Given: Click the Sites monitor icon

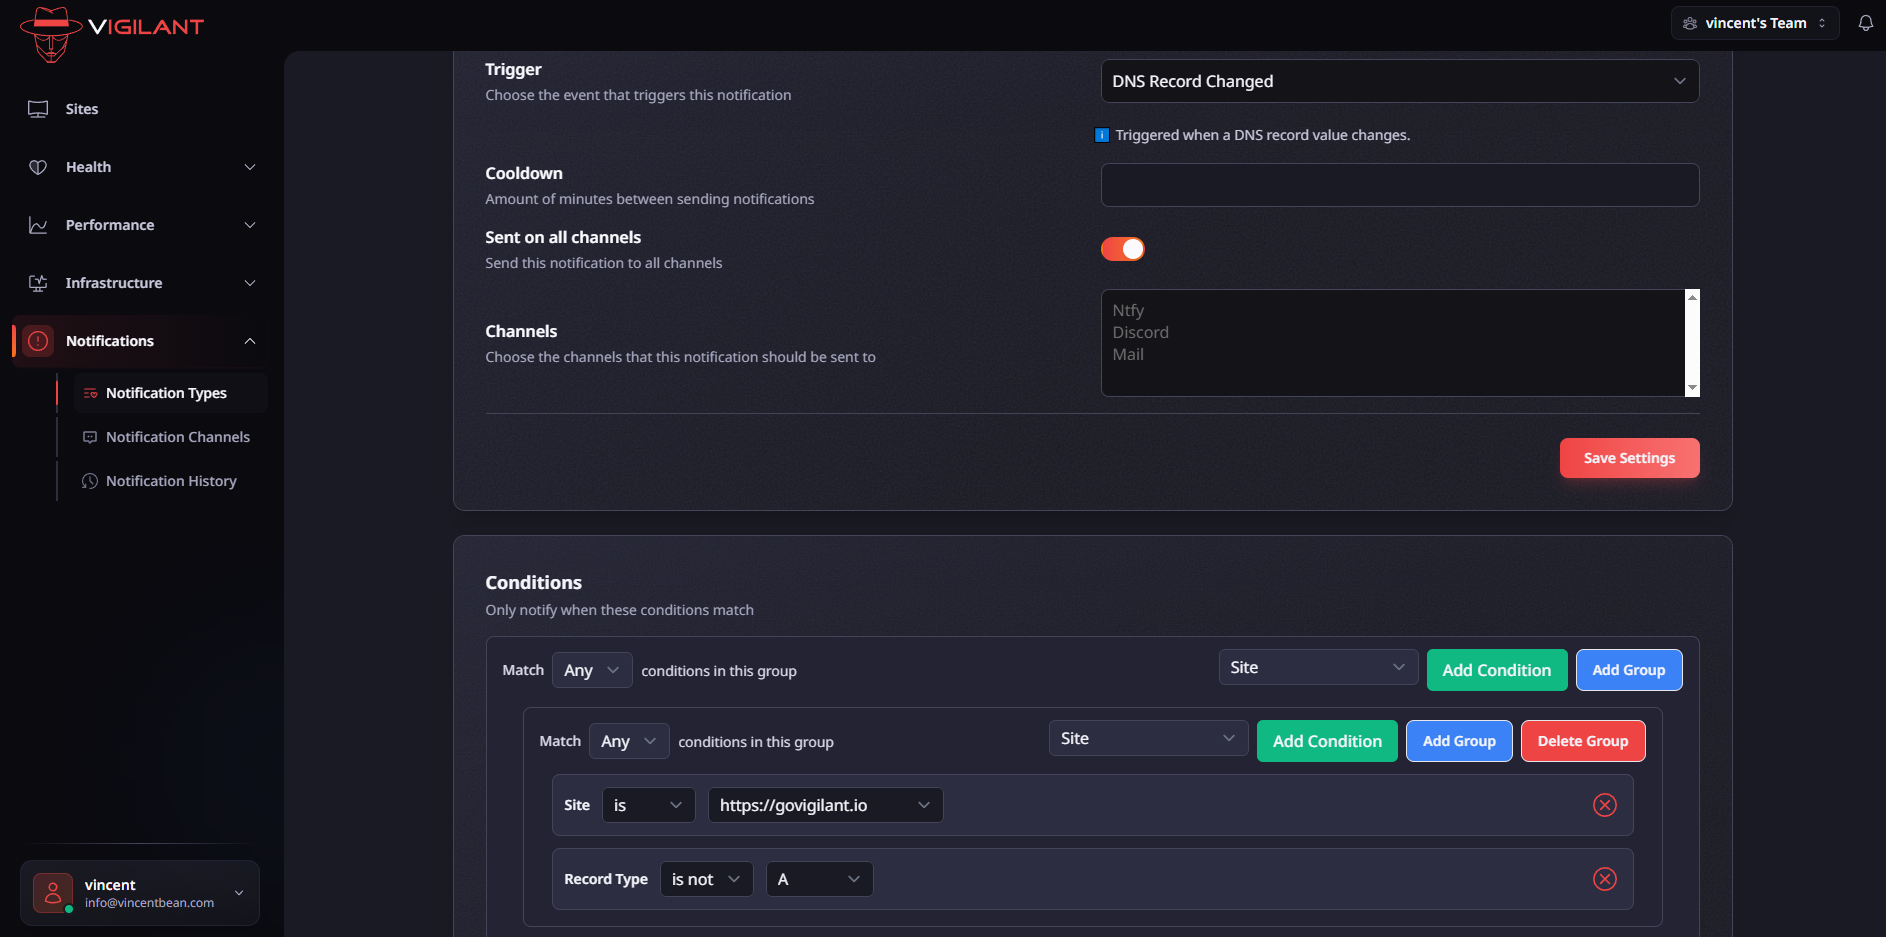Looking at the screenshot, I should [38, 109].
